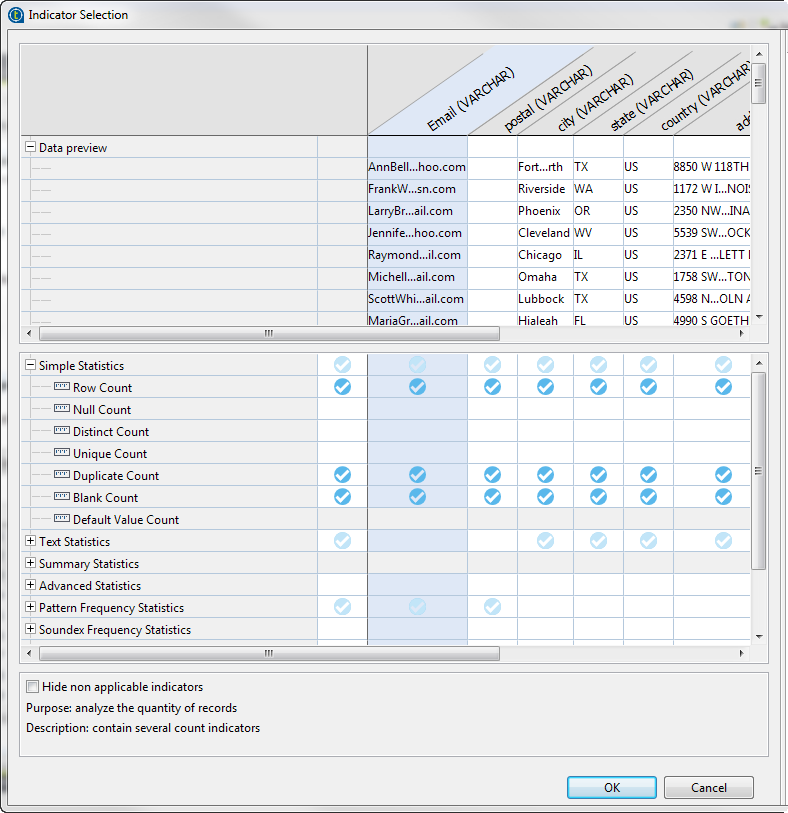This screenshot has width=788, height=813.
Task: Collapse the Simple Statistics group
Action: tap(30, 366)
